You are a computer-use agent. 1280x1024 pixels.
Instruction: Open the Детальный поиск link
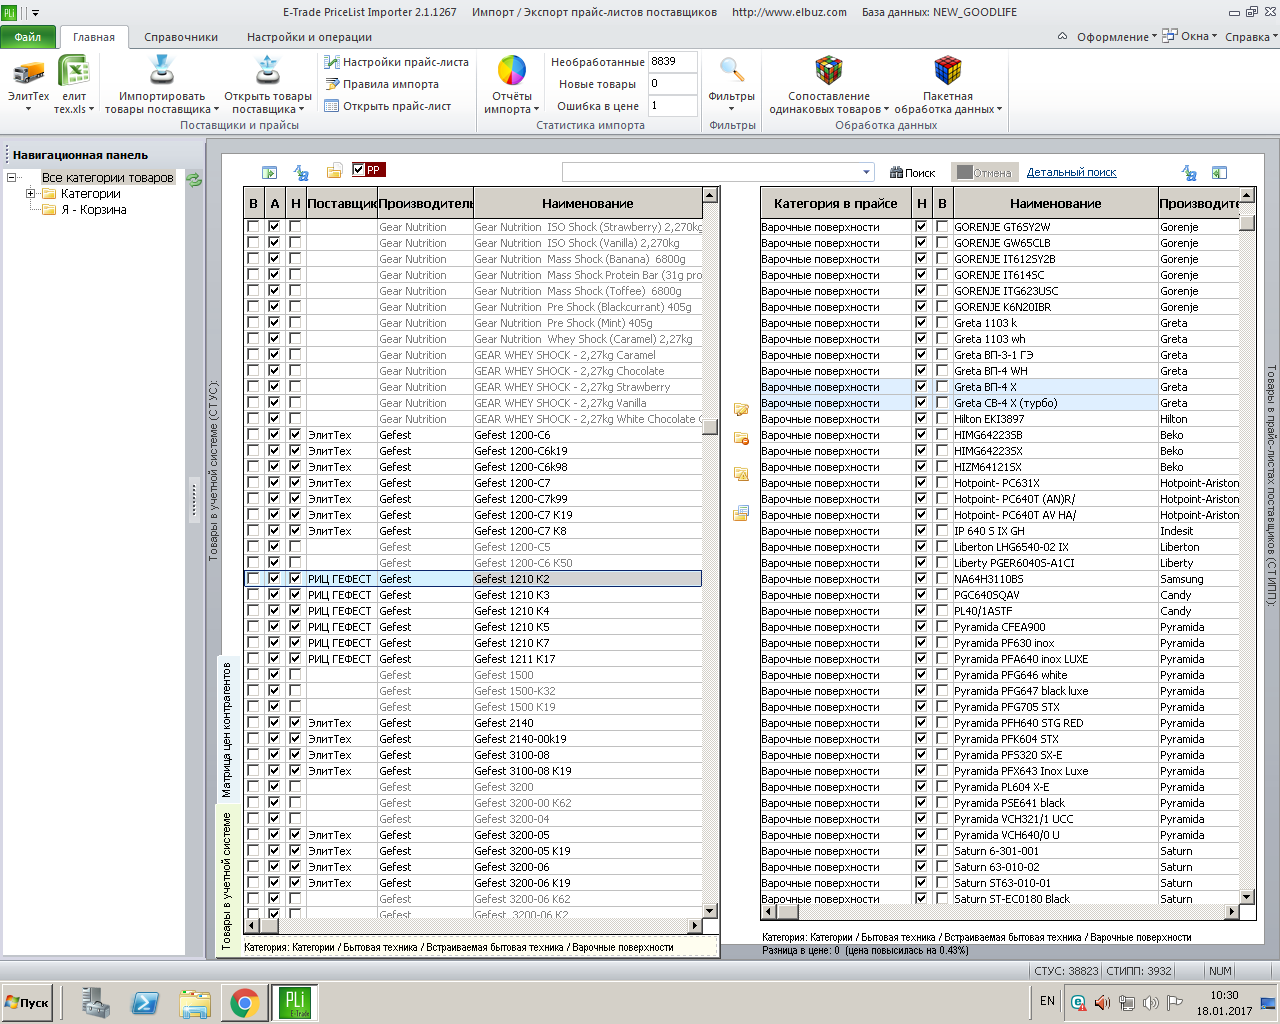coord(1071,173)
